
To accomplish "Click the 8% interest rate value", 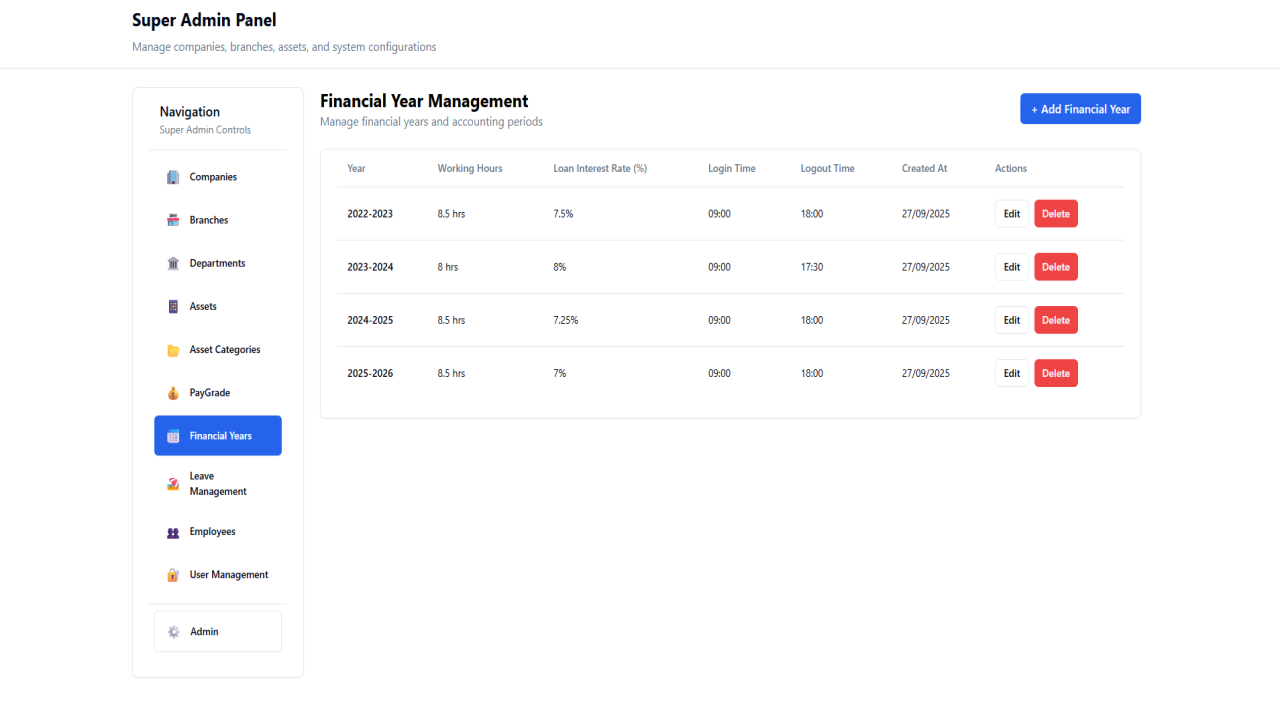I will tap(560, 267).
